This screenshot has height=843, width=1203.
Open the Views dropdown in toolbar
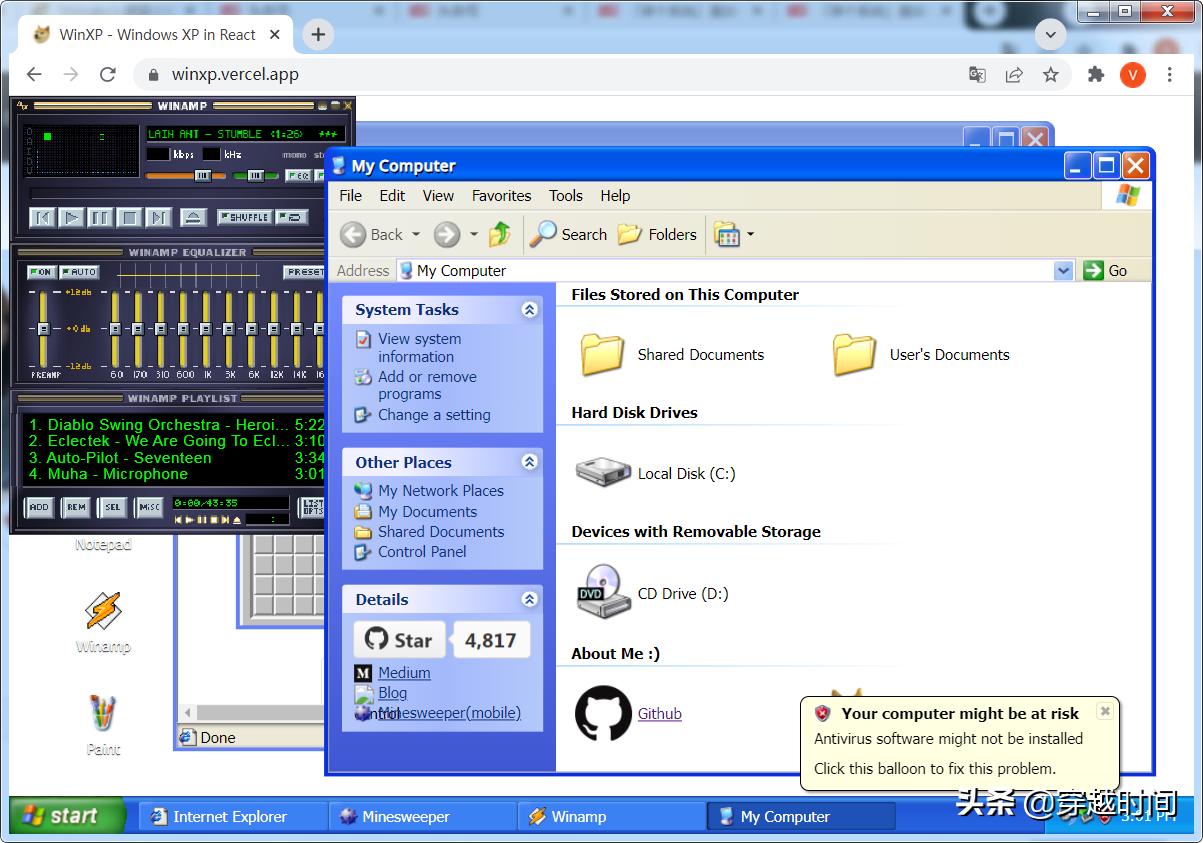tap(735, 235)
